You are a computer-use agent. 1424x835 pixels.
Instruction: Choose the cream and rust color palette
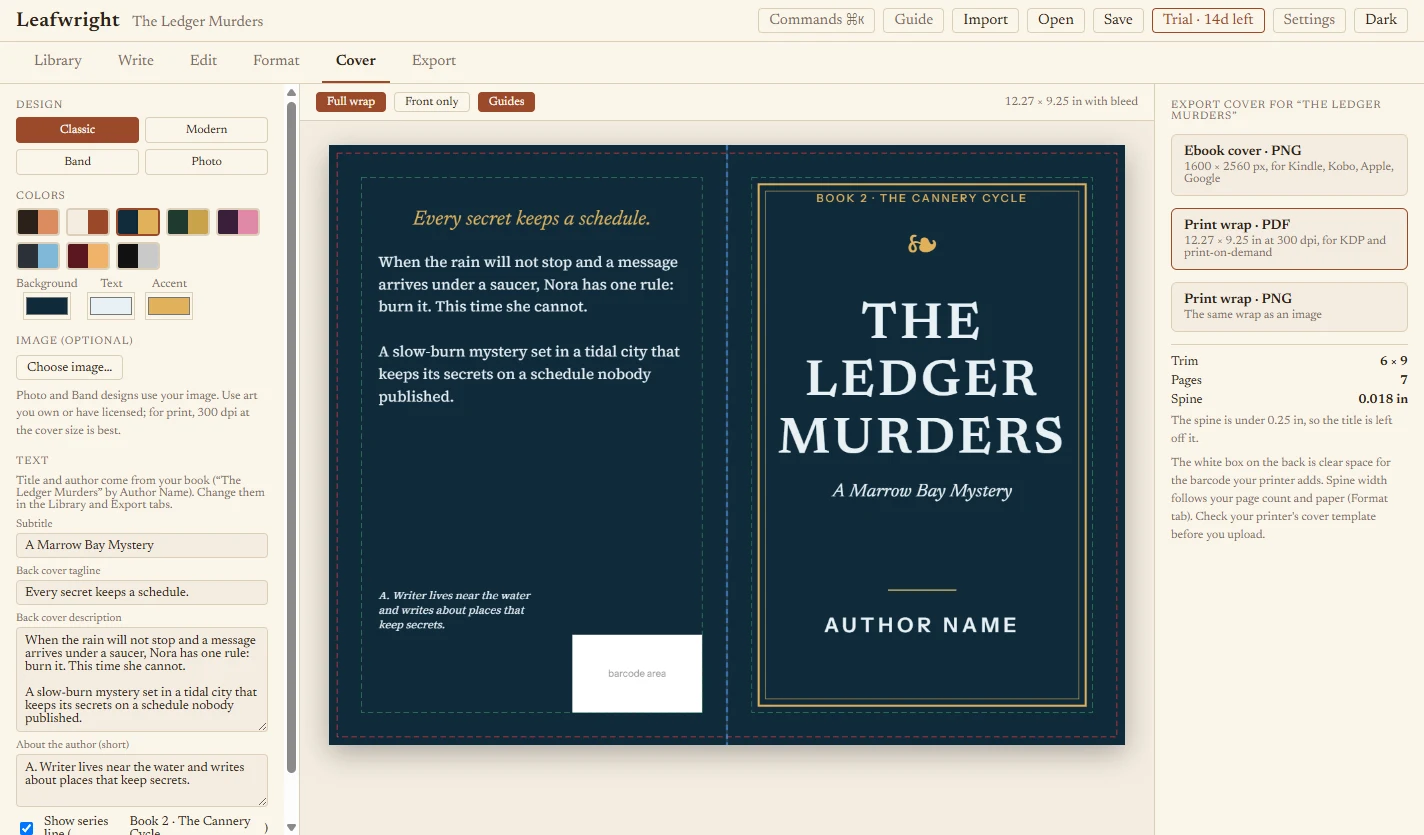(88, 222)
